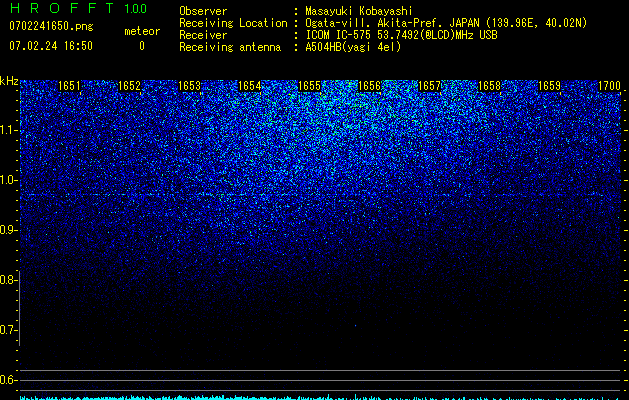Click frequency axis label 0.9
629x400 pixels.
[x=9, y=230]
